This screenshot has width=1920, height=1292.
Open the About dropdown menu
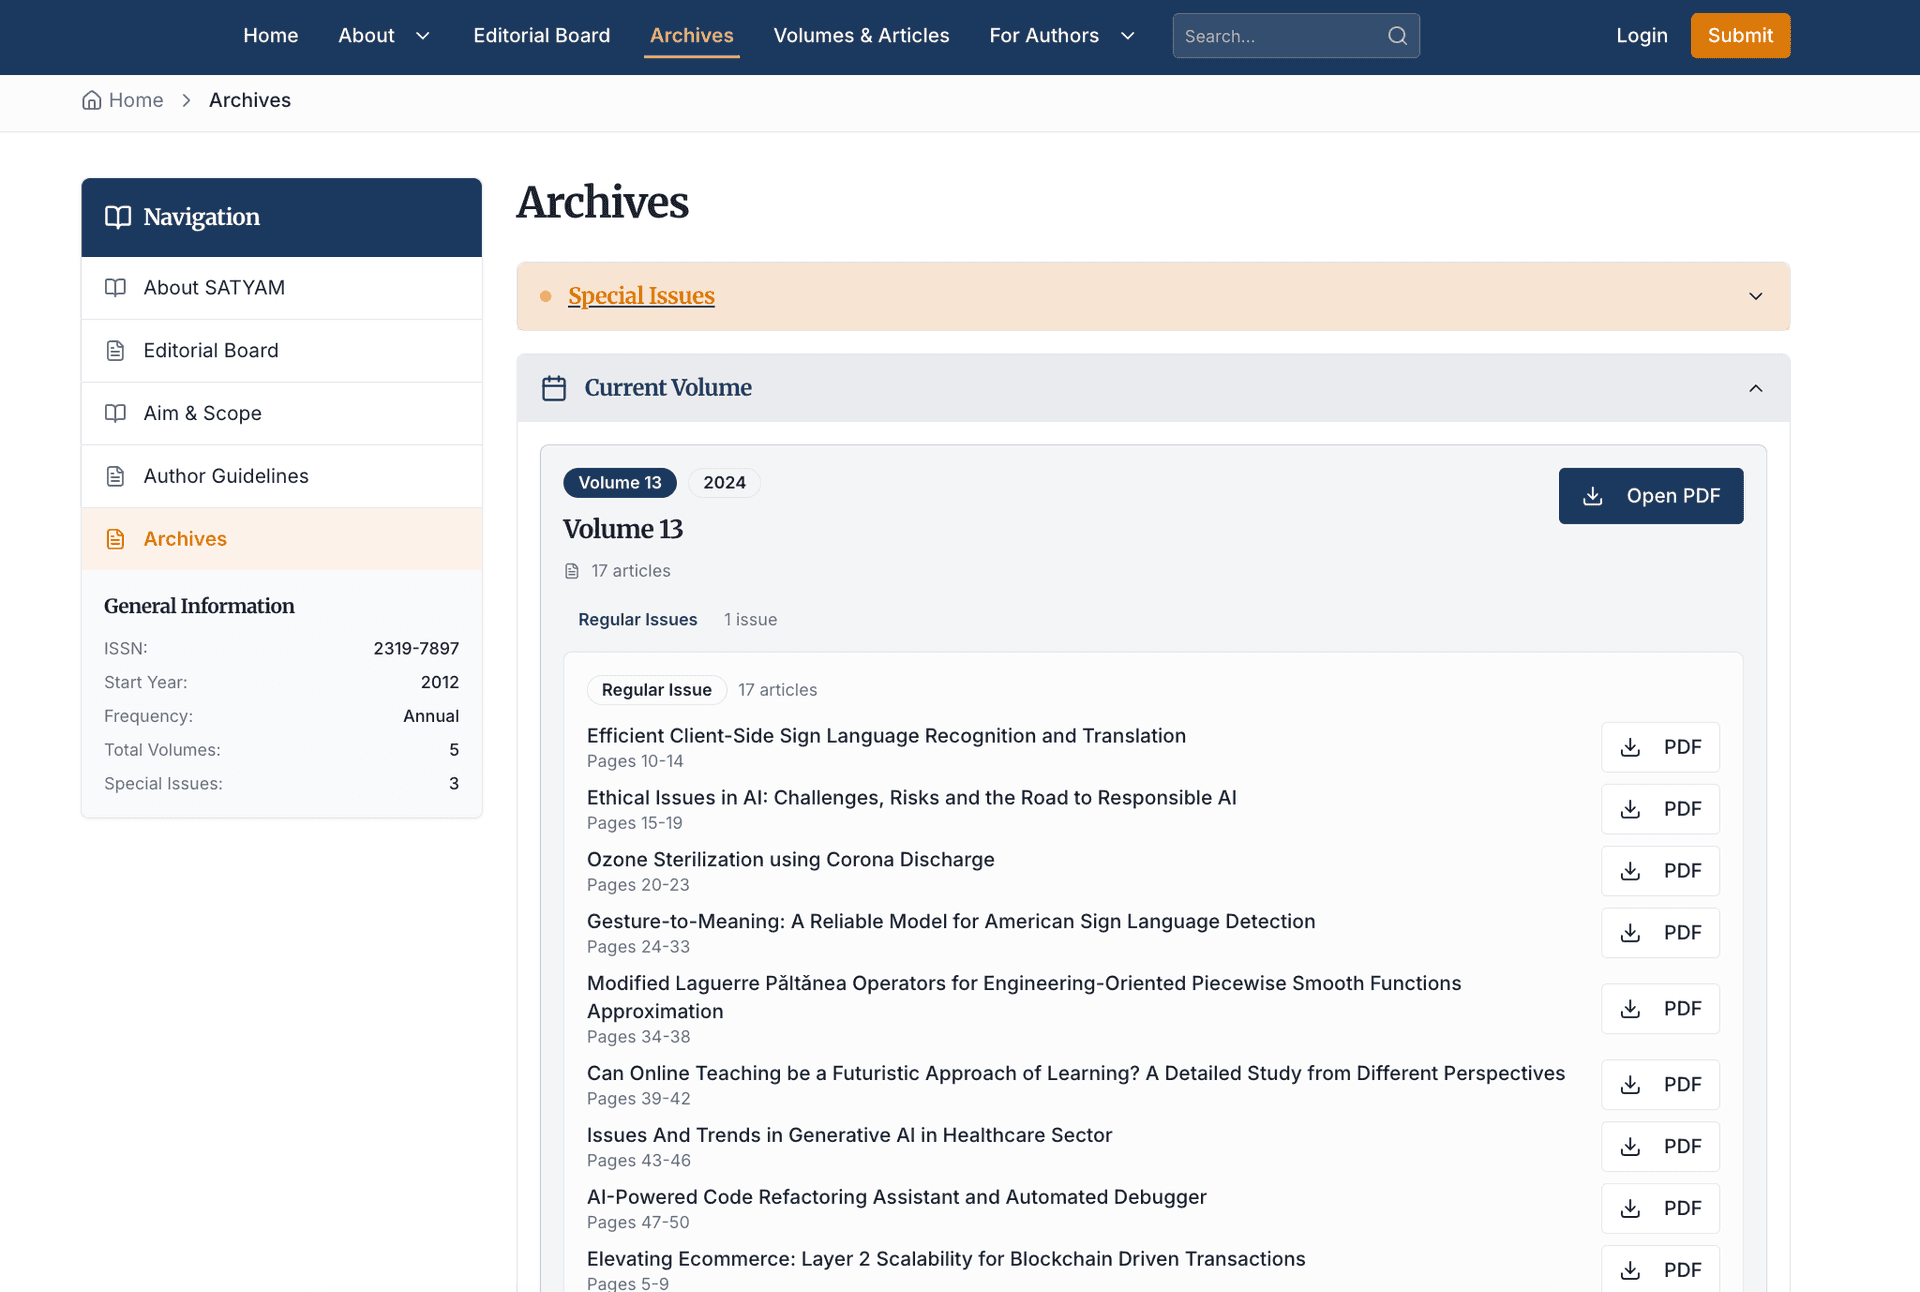(366, 35)
